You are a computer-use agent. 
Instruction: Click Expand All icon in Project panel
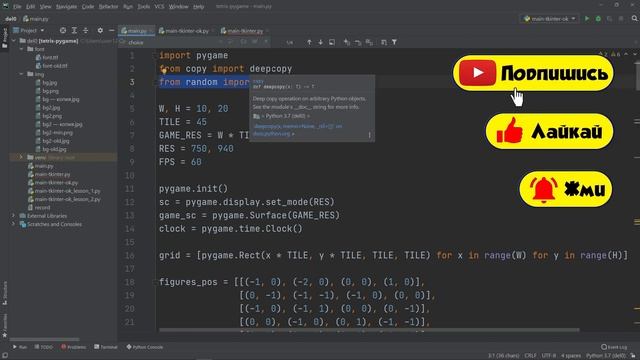coord(74,31)
